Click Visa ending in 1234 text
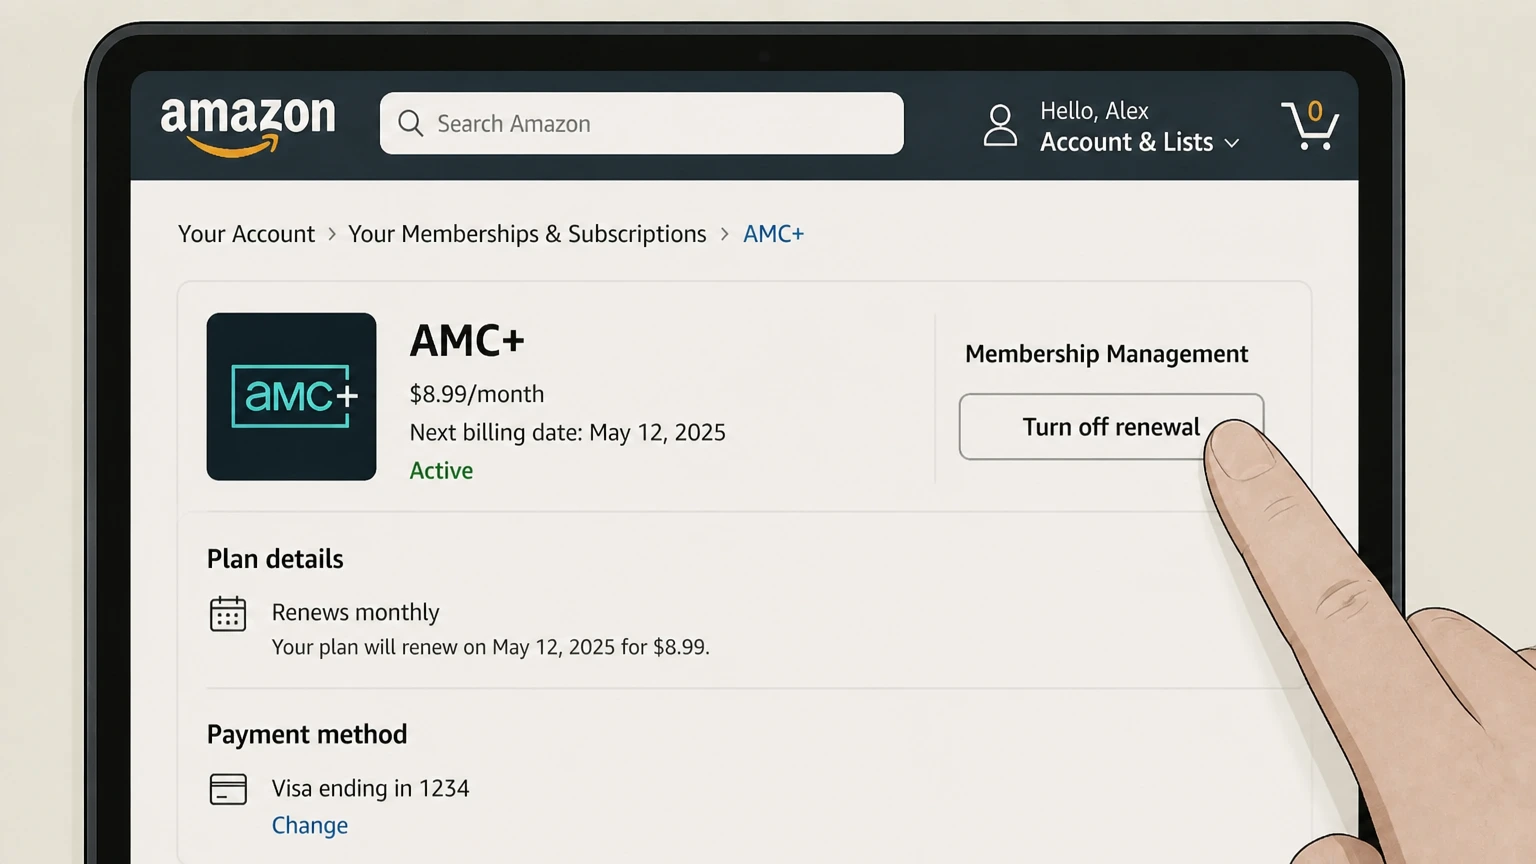1536x864 pixels. (x=370, y=789)
